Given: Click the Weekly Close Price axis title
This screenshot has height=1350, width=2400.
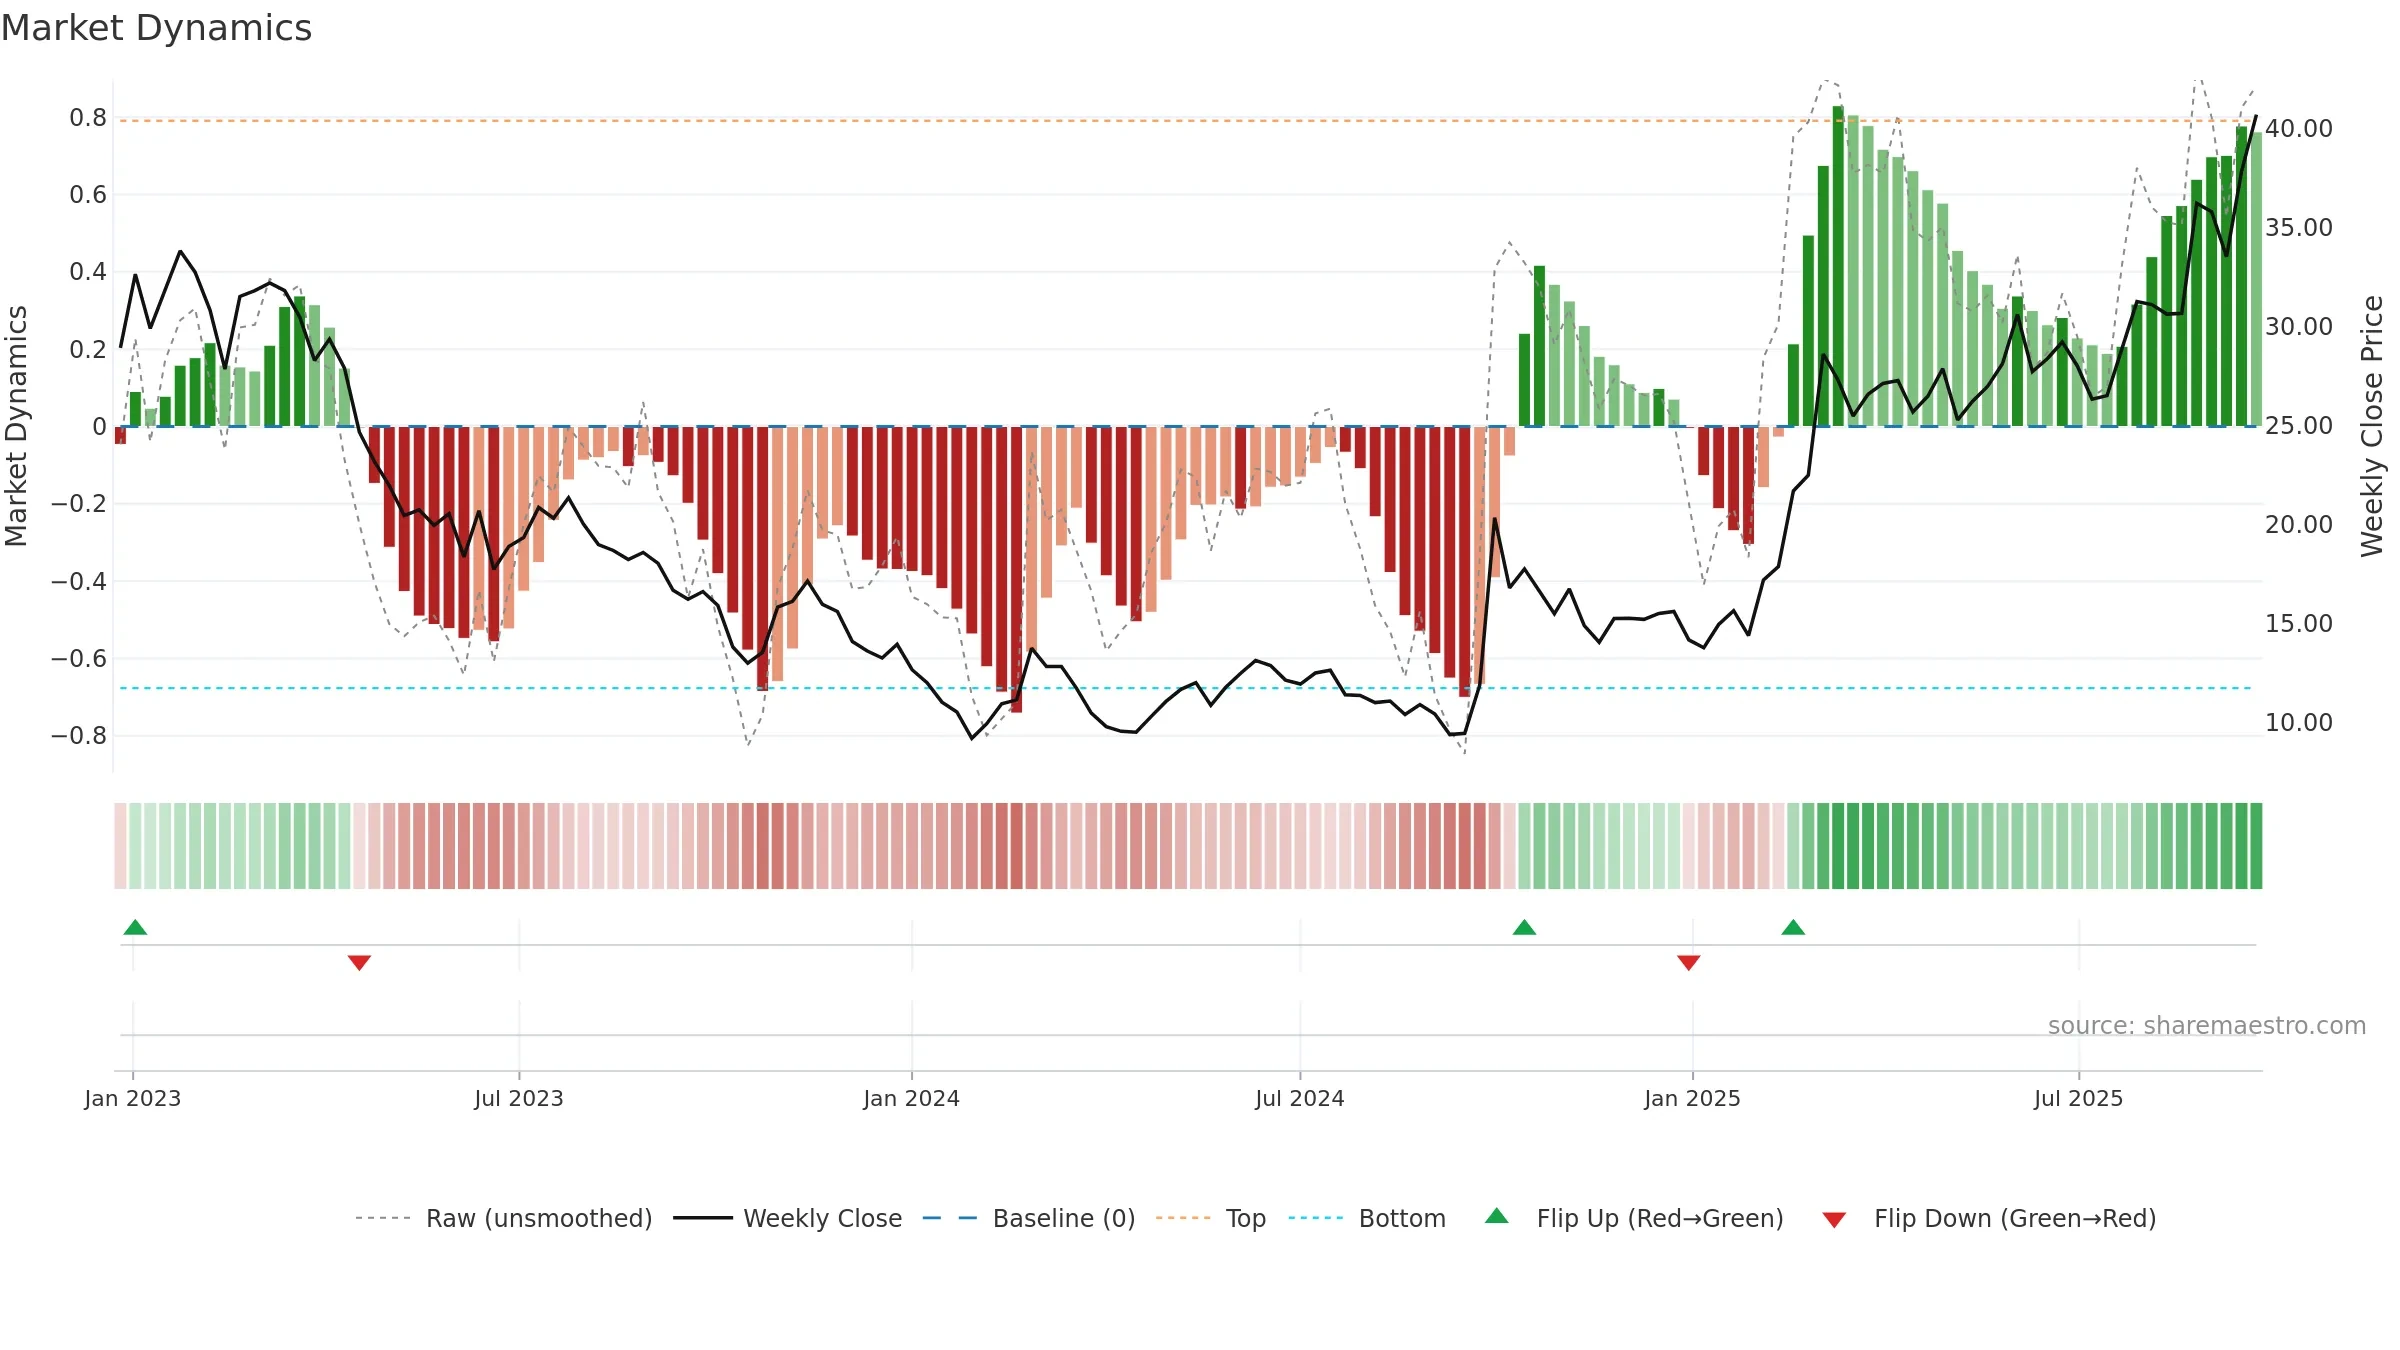Looking at the screenshot, I should (2372, 426).
